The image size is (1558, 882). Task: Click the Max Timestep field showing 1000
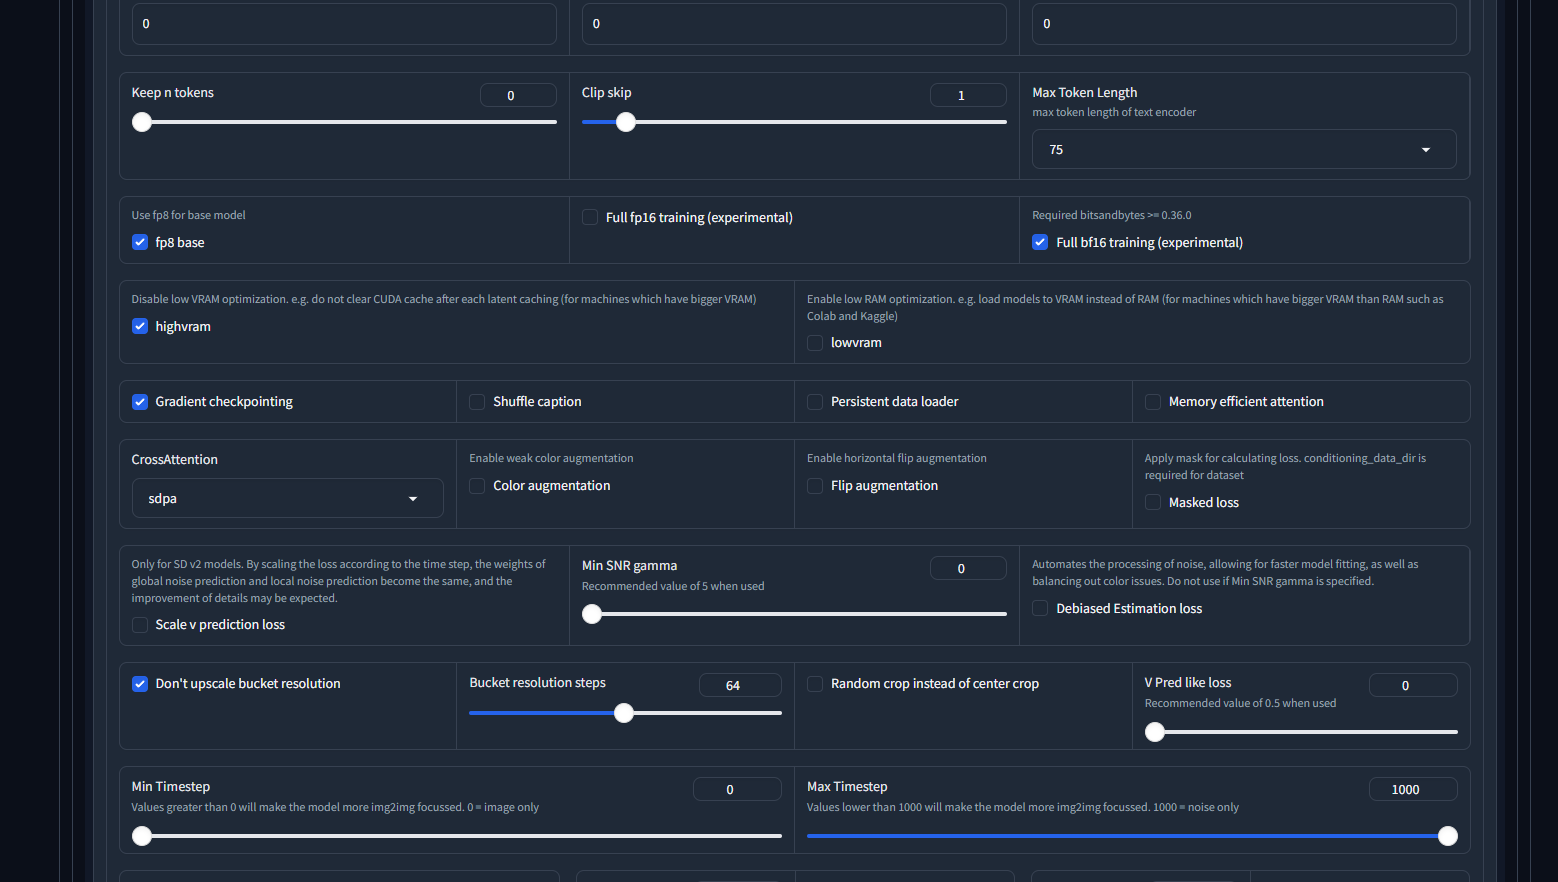(1413, 789)
